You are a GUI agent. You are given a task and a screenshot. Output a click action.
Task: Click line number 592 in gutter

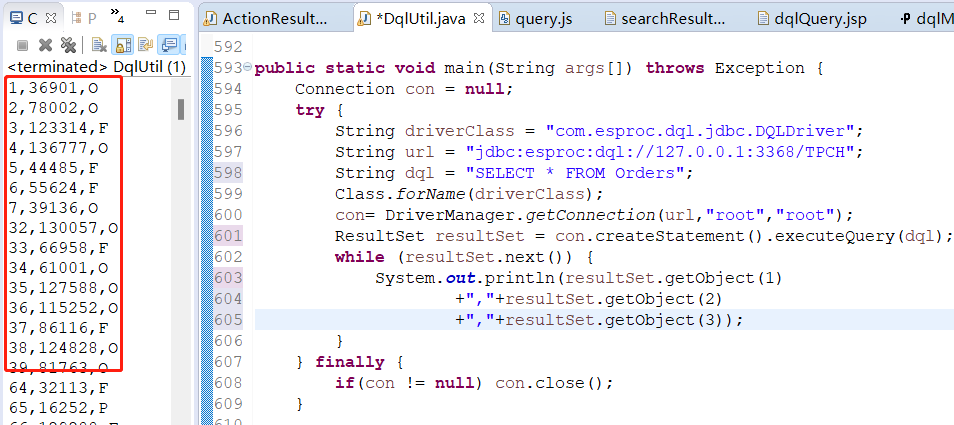click(228, 47)
